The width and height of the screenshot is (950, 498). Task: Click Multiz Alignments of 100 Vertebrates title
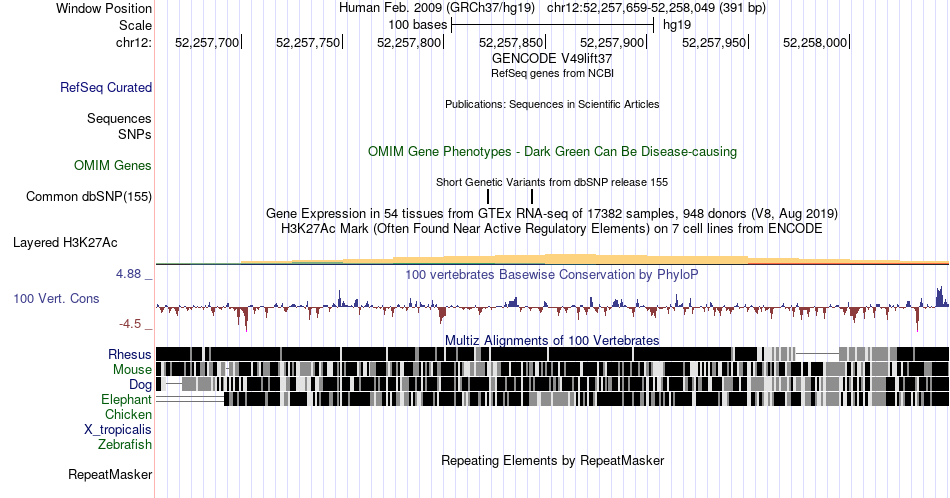(x=552, y=340)
